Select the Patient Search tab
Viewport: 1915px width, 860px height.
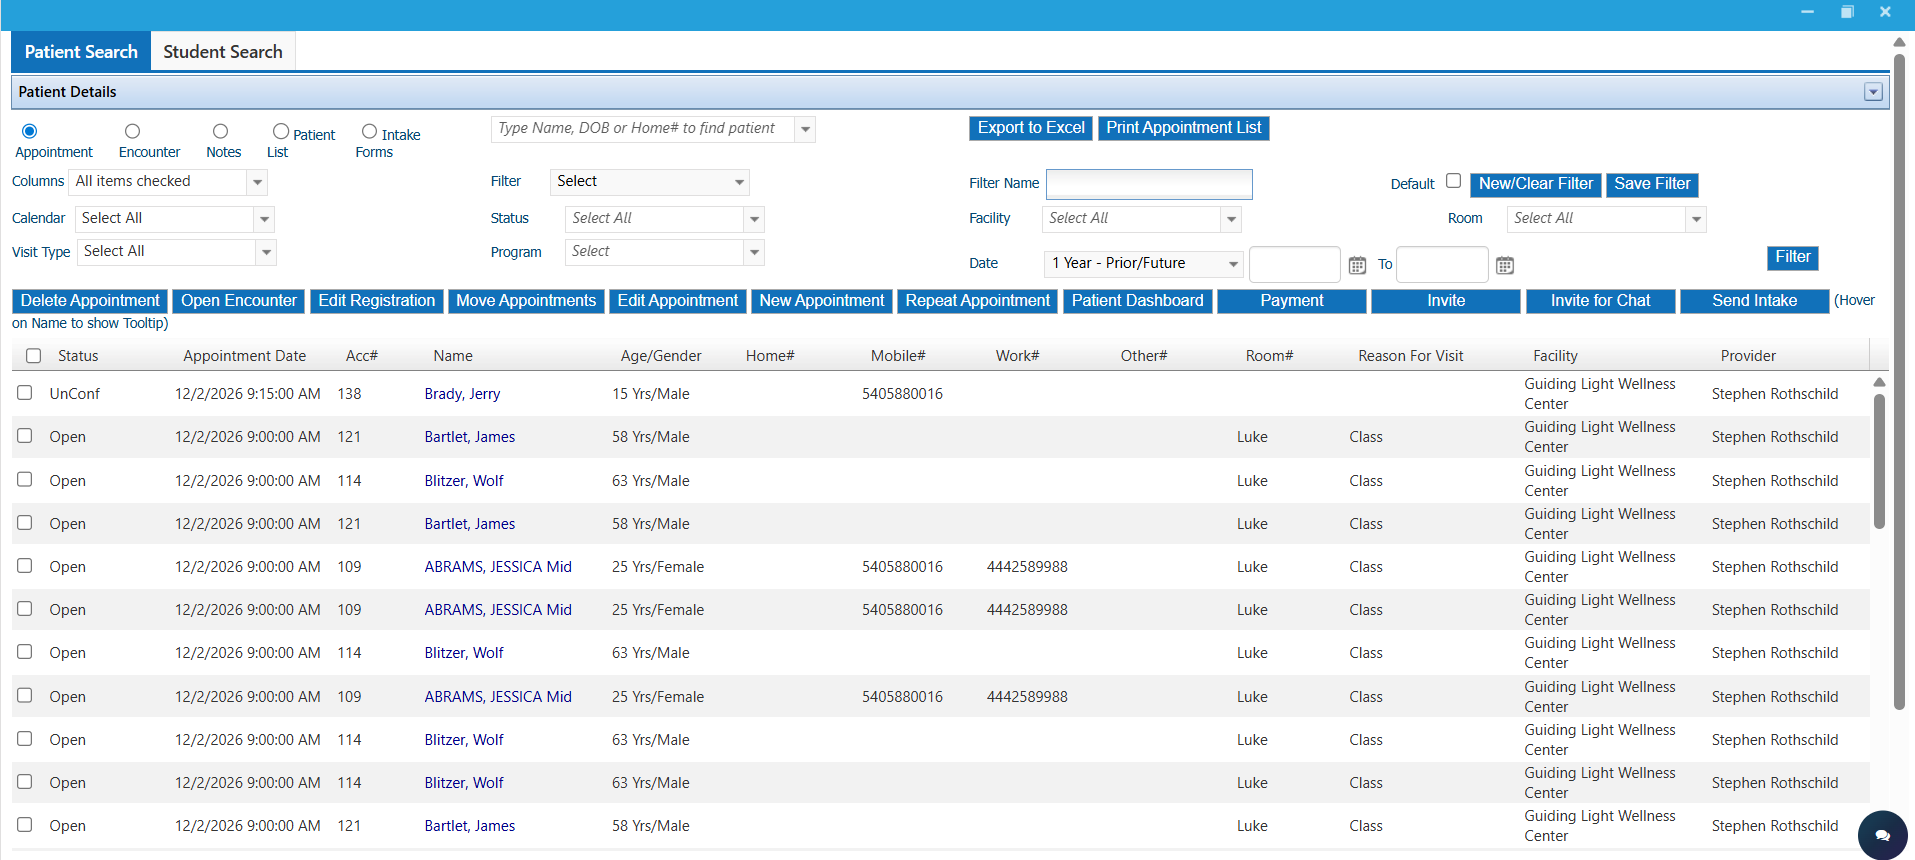(x=81, y=52)
